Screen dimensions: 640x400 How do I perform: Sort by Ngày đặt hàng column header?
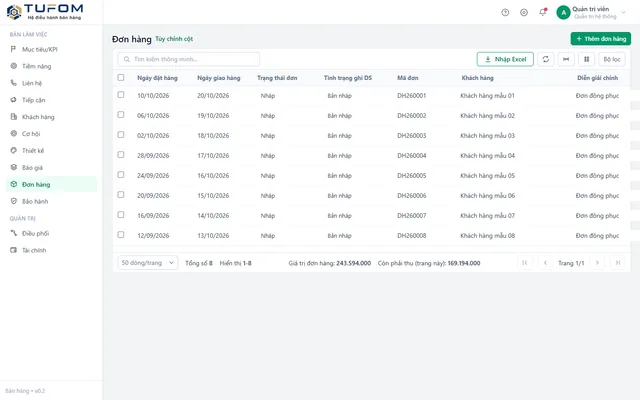(x=157, y=78)
